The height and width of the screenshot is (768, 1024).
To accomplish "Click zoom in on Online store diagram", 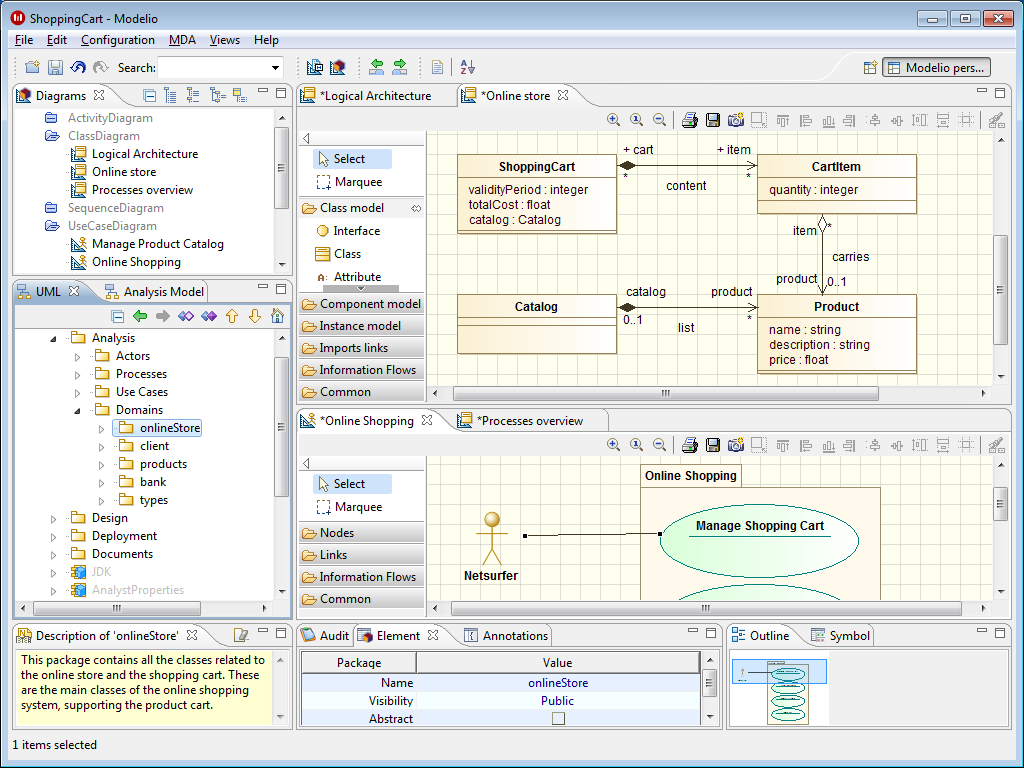I will point(613,120).
